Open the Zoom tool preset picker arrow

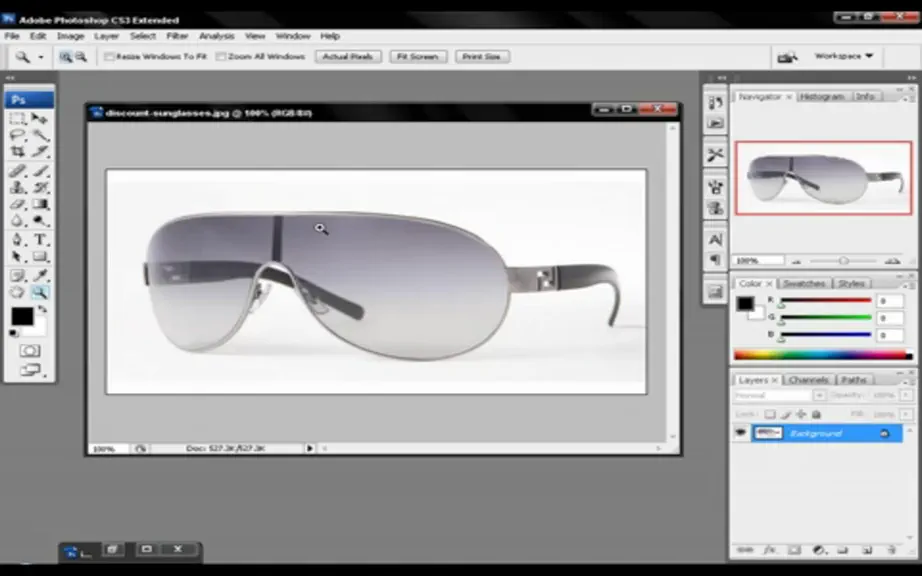[x=41, y=57]
